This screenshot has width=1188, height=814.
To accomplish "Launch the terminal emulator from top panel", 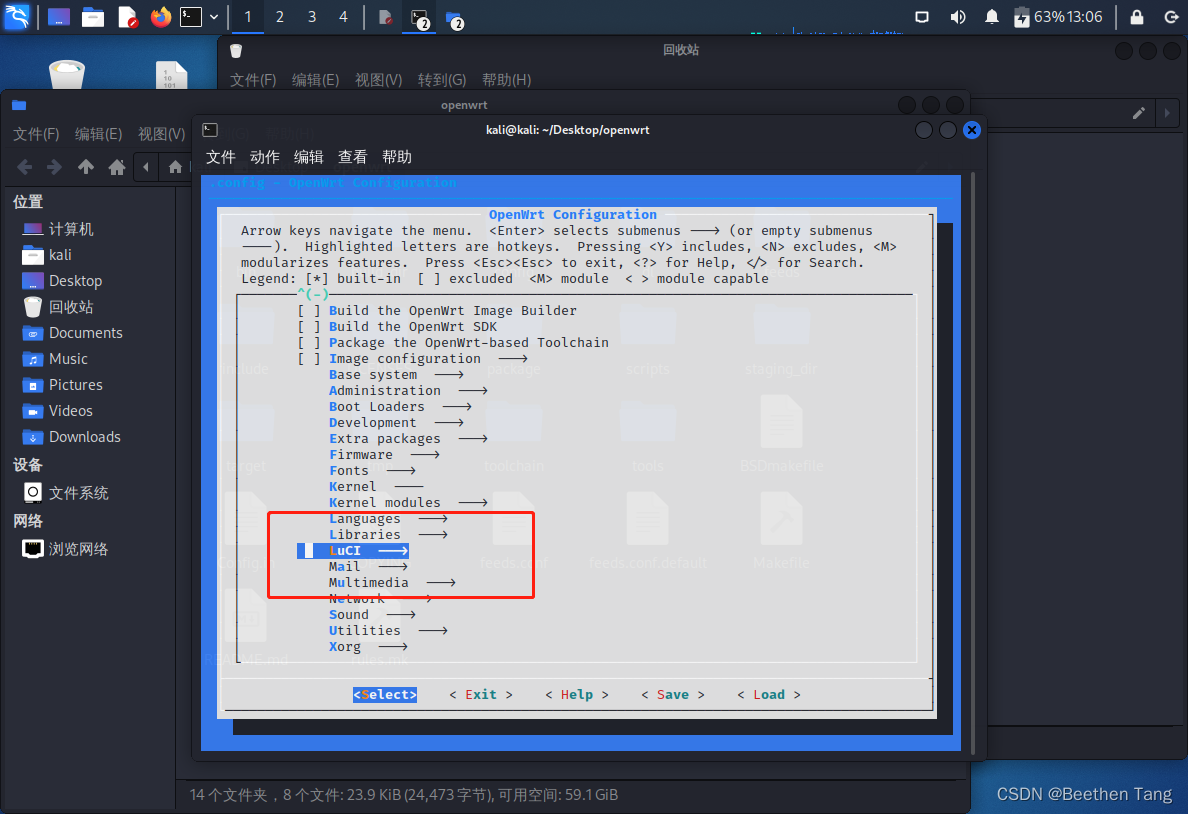I will (x=191, y=17).
